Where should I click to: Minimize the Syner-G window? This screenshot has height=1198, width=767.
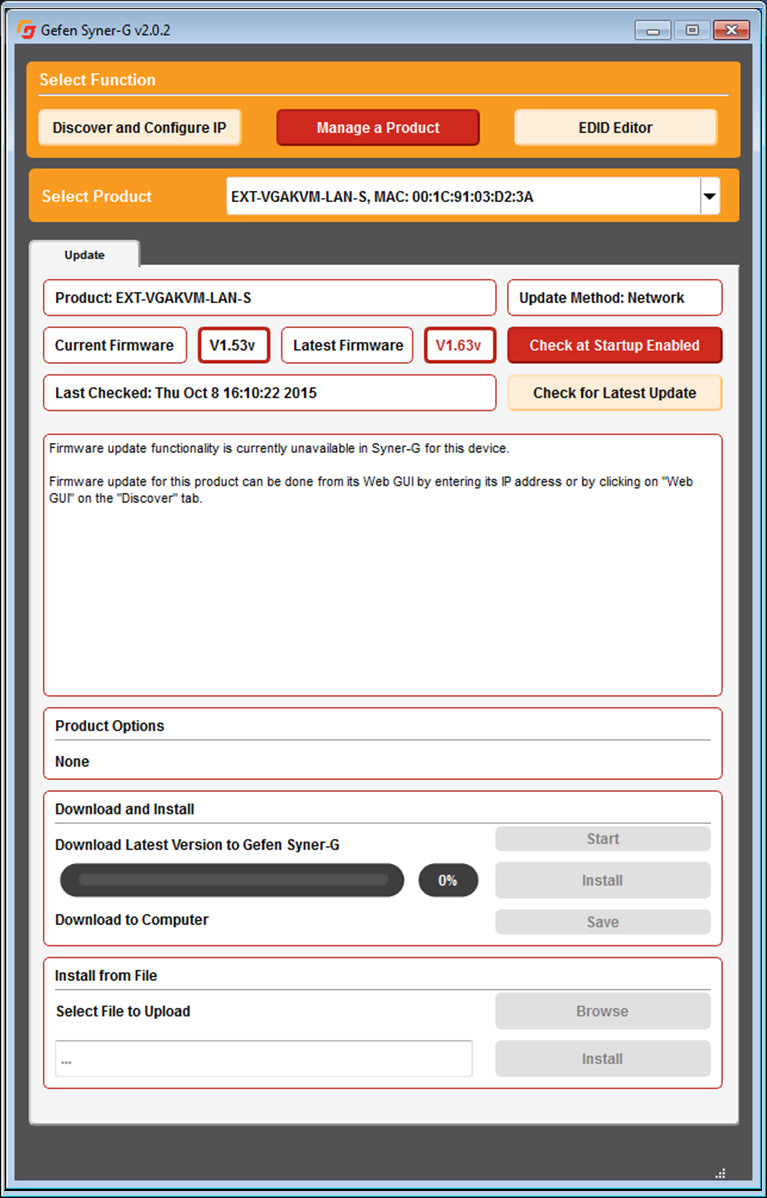pyautogui.click(x=652, y=30)
